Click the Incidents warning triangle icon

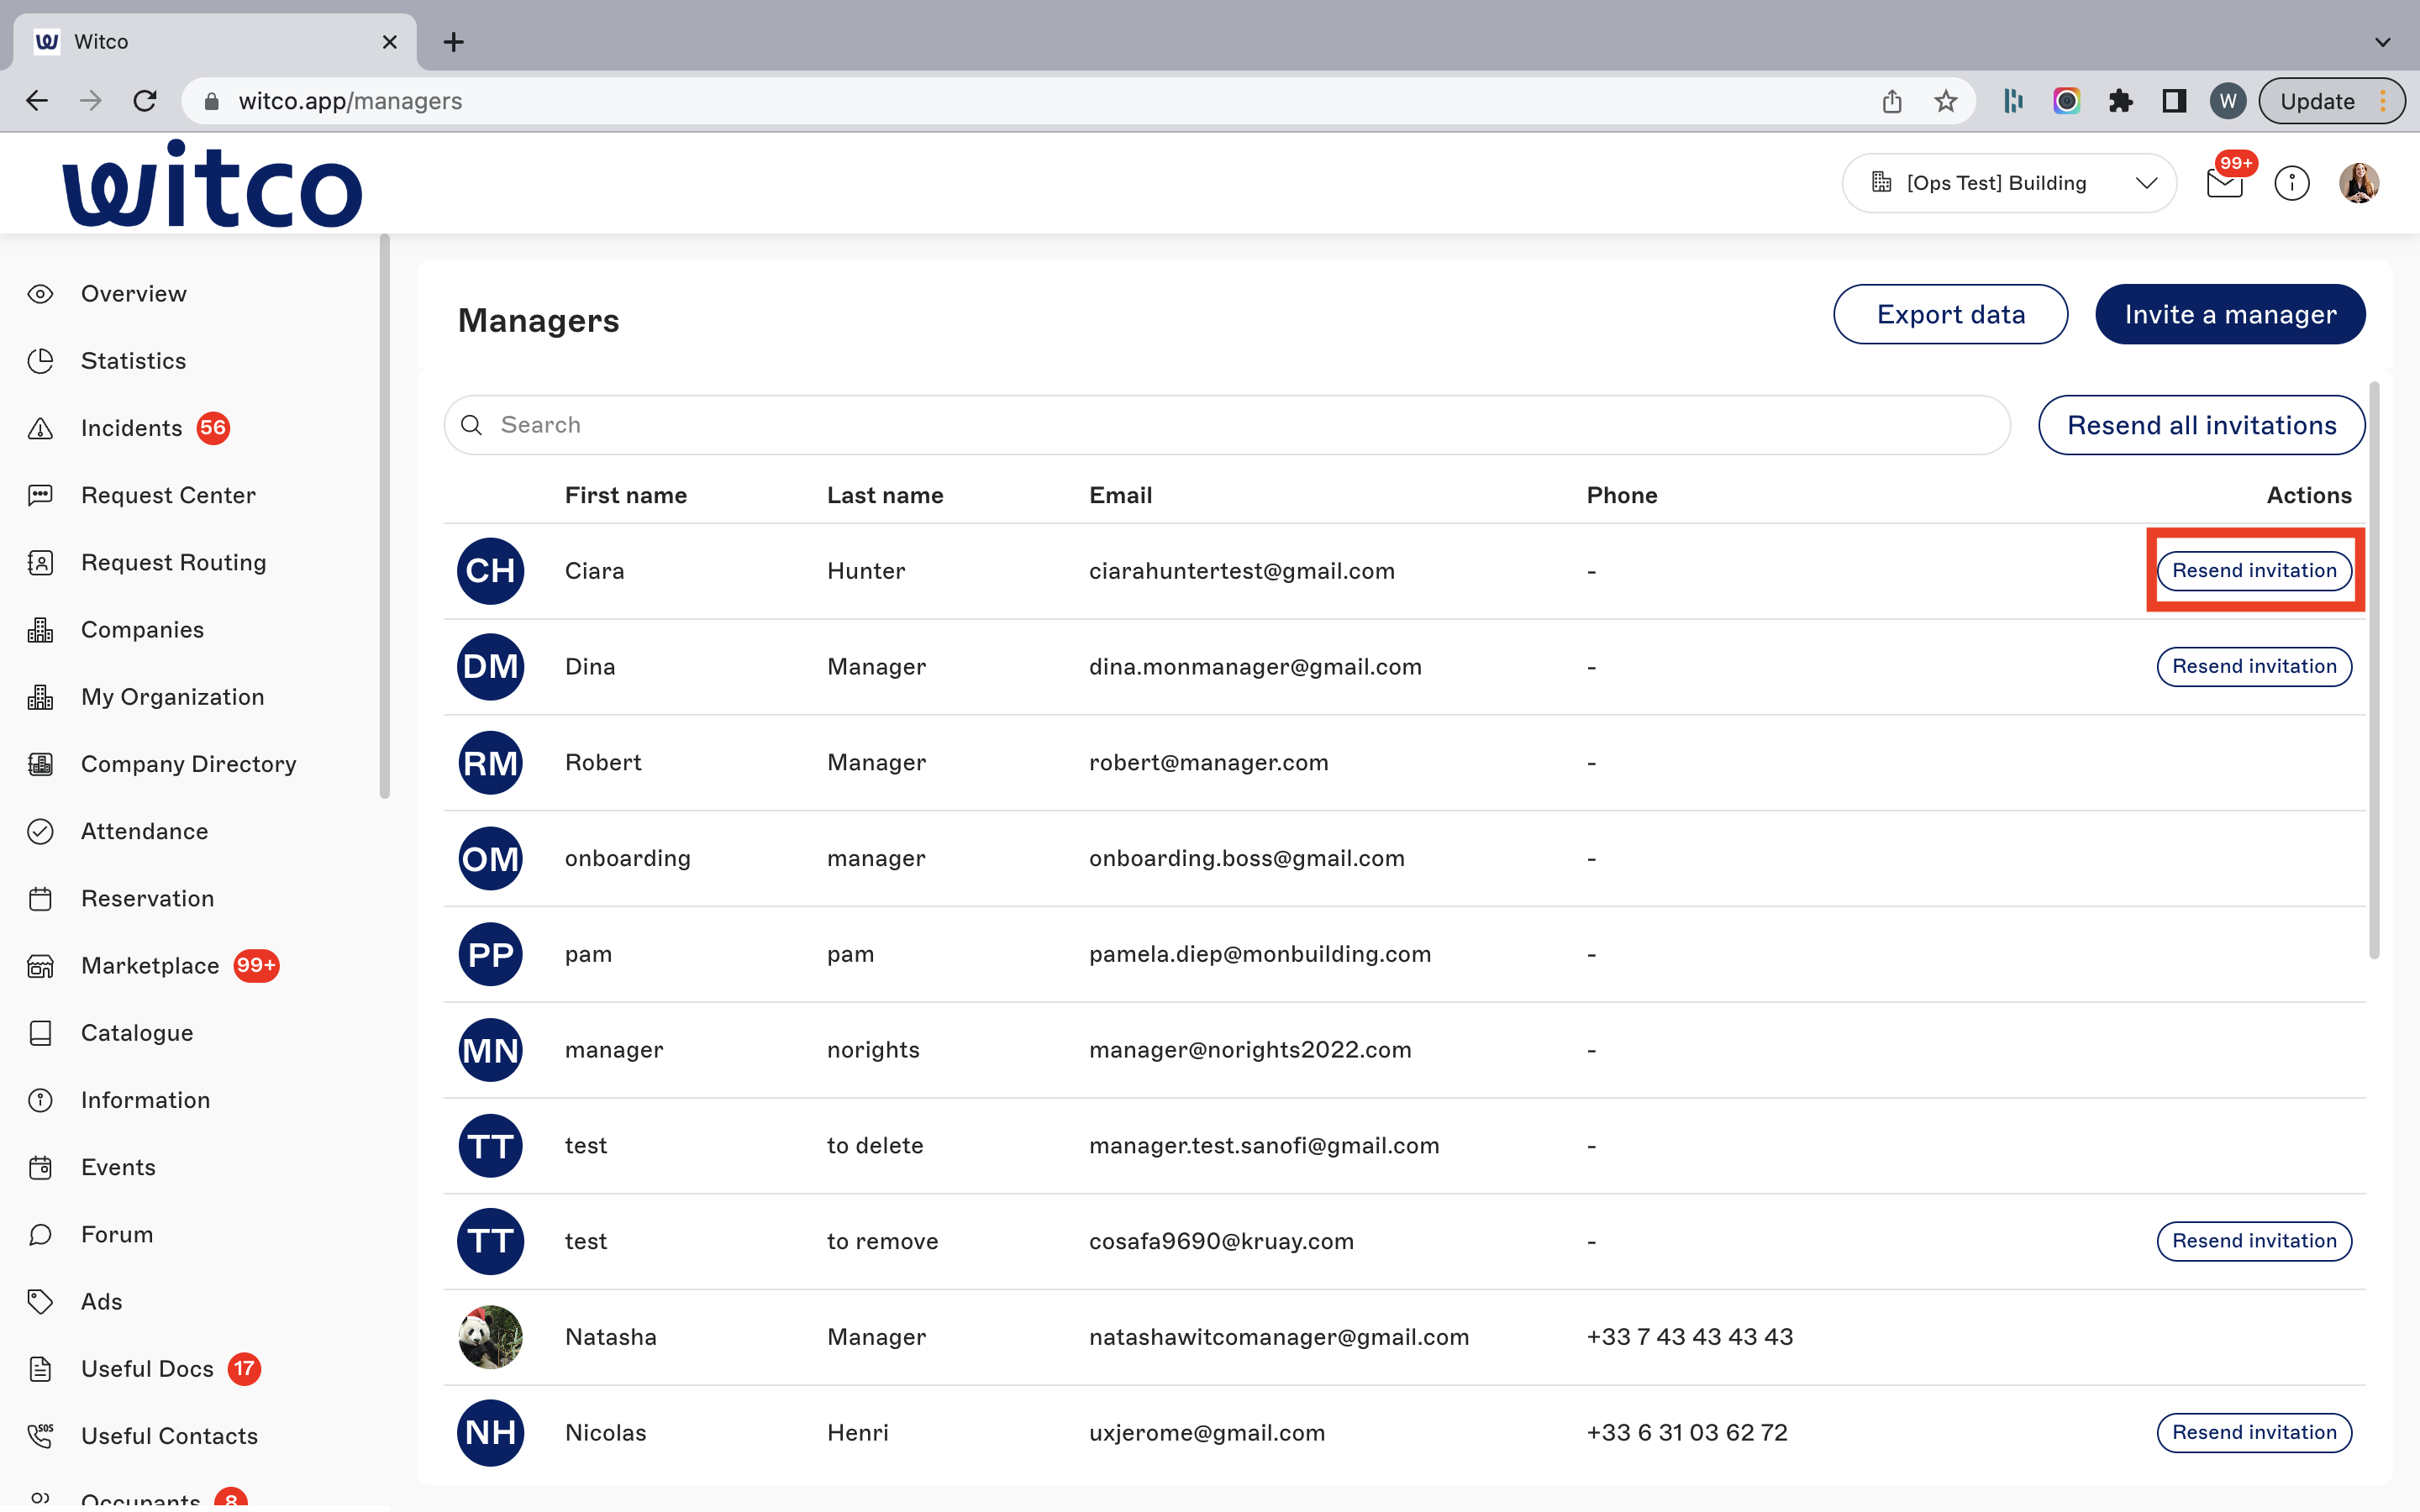pos(40,428)
